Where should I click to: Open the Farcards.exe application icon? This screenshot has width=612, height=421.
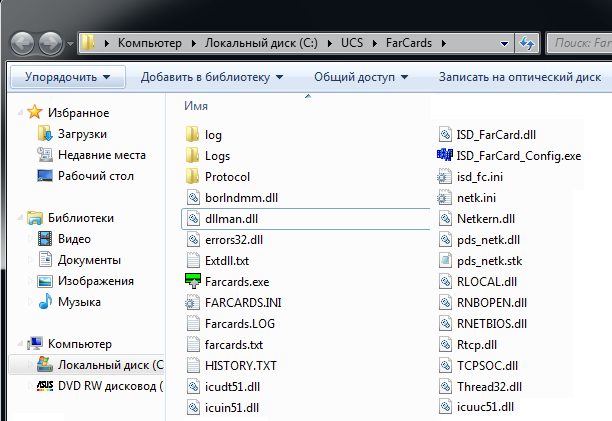tap(194, 282)
